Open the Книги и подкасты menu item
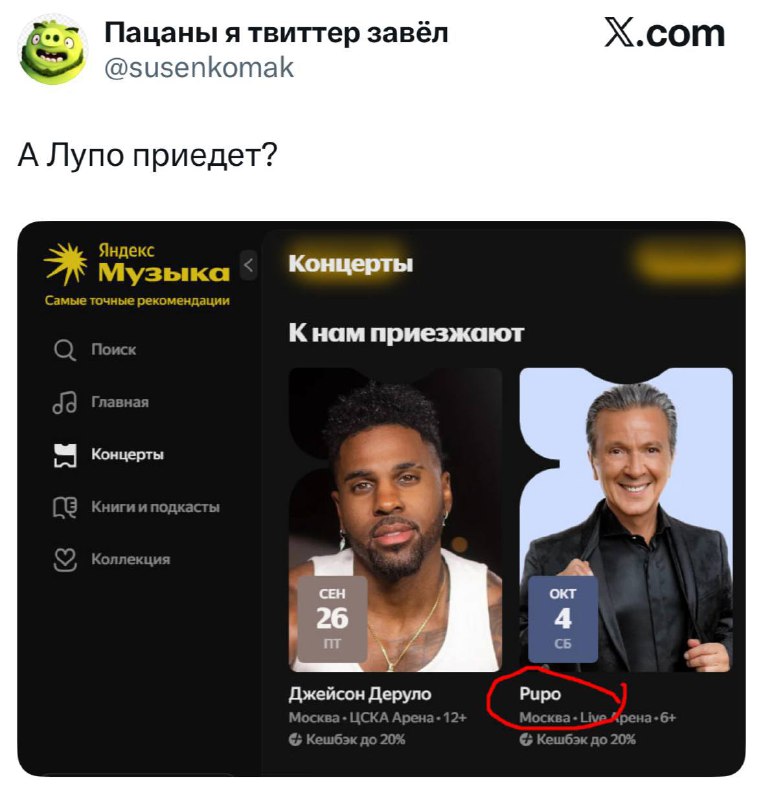This screenshot has width=763, height=800. pos(155,507)
